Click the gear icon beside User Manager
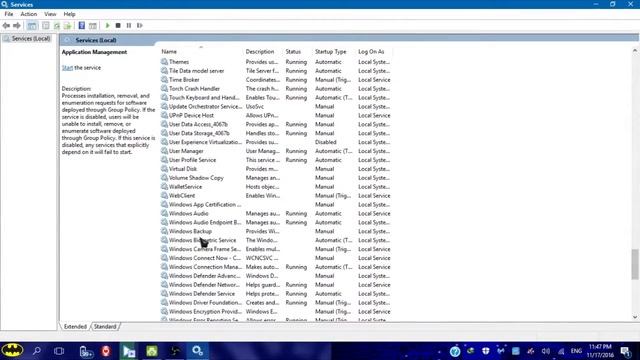 point(164,151)
